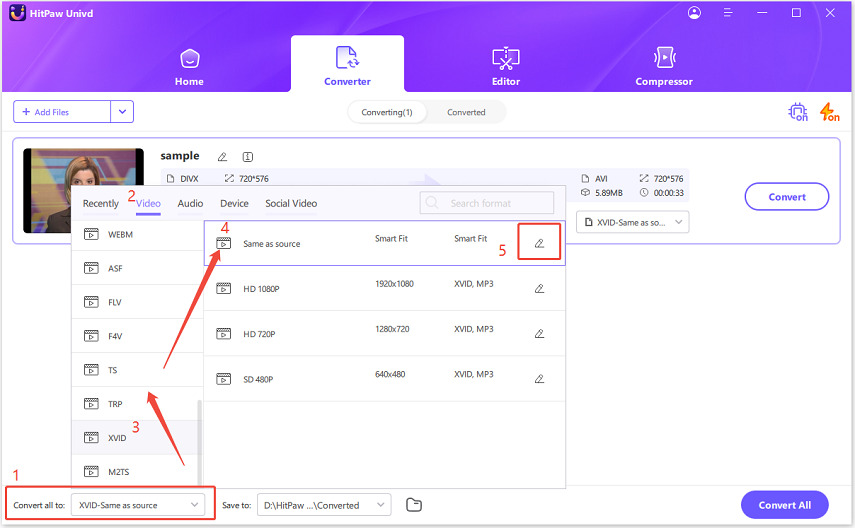The height and width of the screenshot is (528, 855).
Task: Select the Video format tab
Action: click(148, 203)
